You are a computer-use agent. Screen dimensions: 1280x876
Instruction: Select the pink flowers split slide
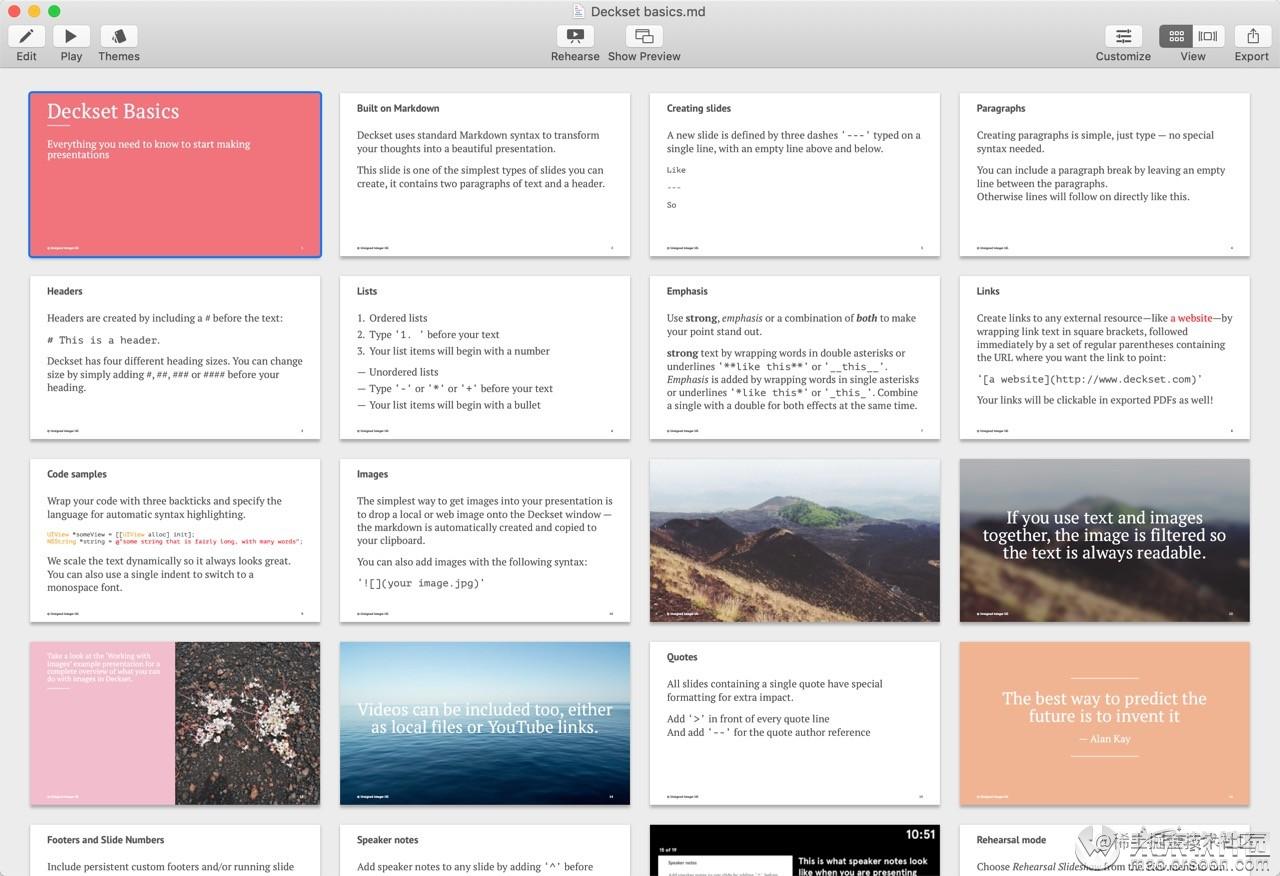(175, 724)
